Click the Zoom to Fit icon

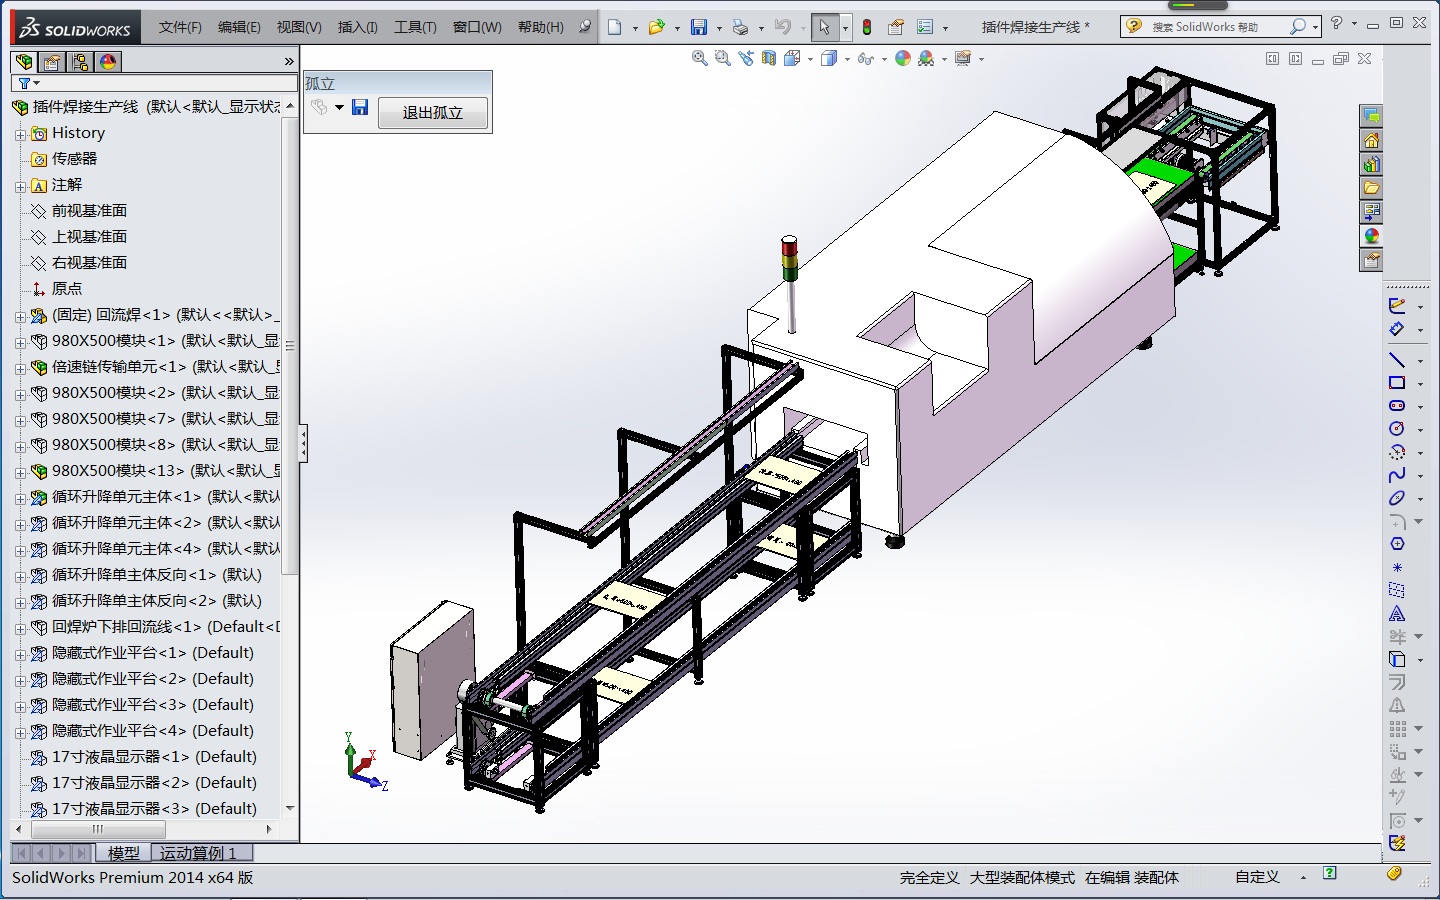(x=700, y=59)
